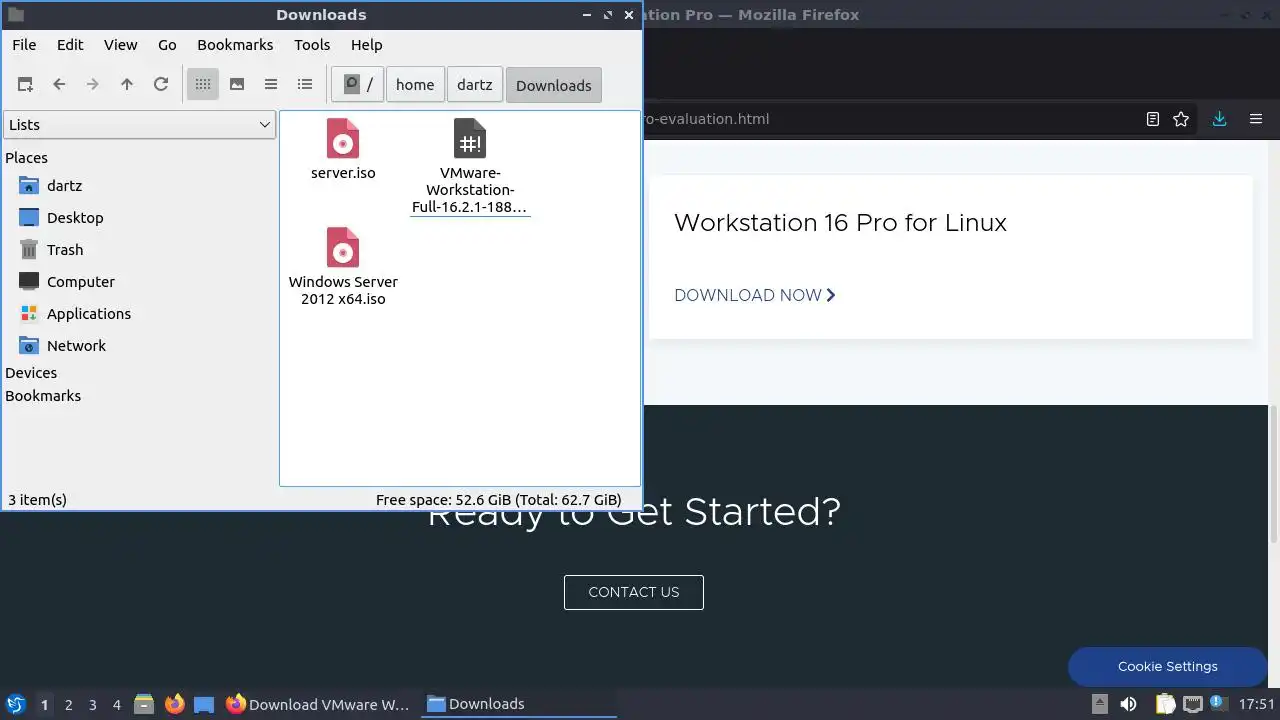Click the free space status bar text
Viewport: 1280px width, 720px height.
(498, 500)
